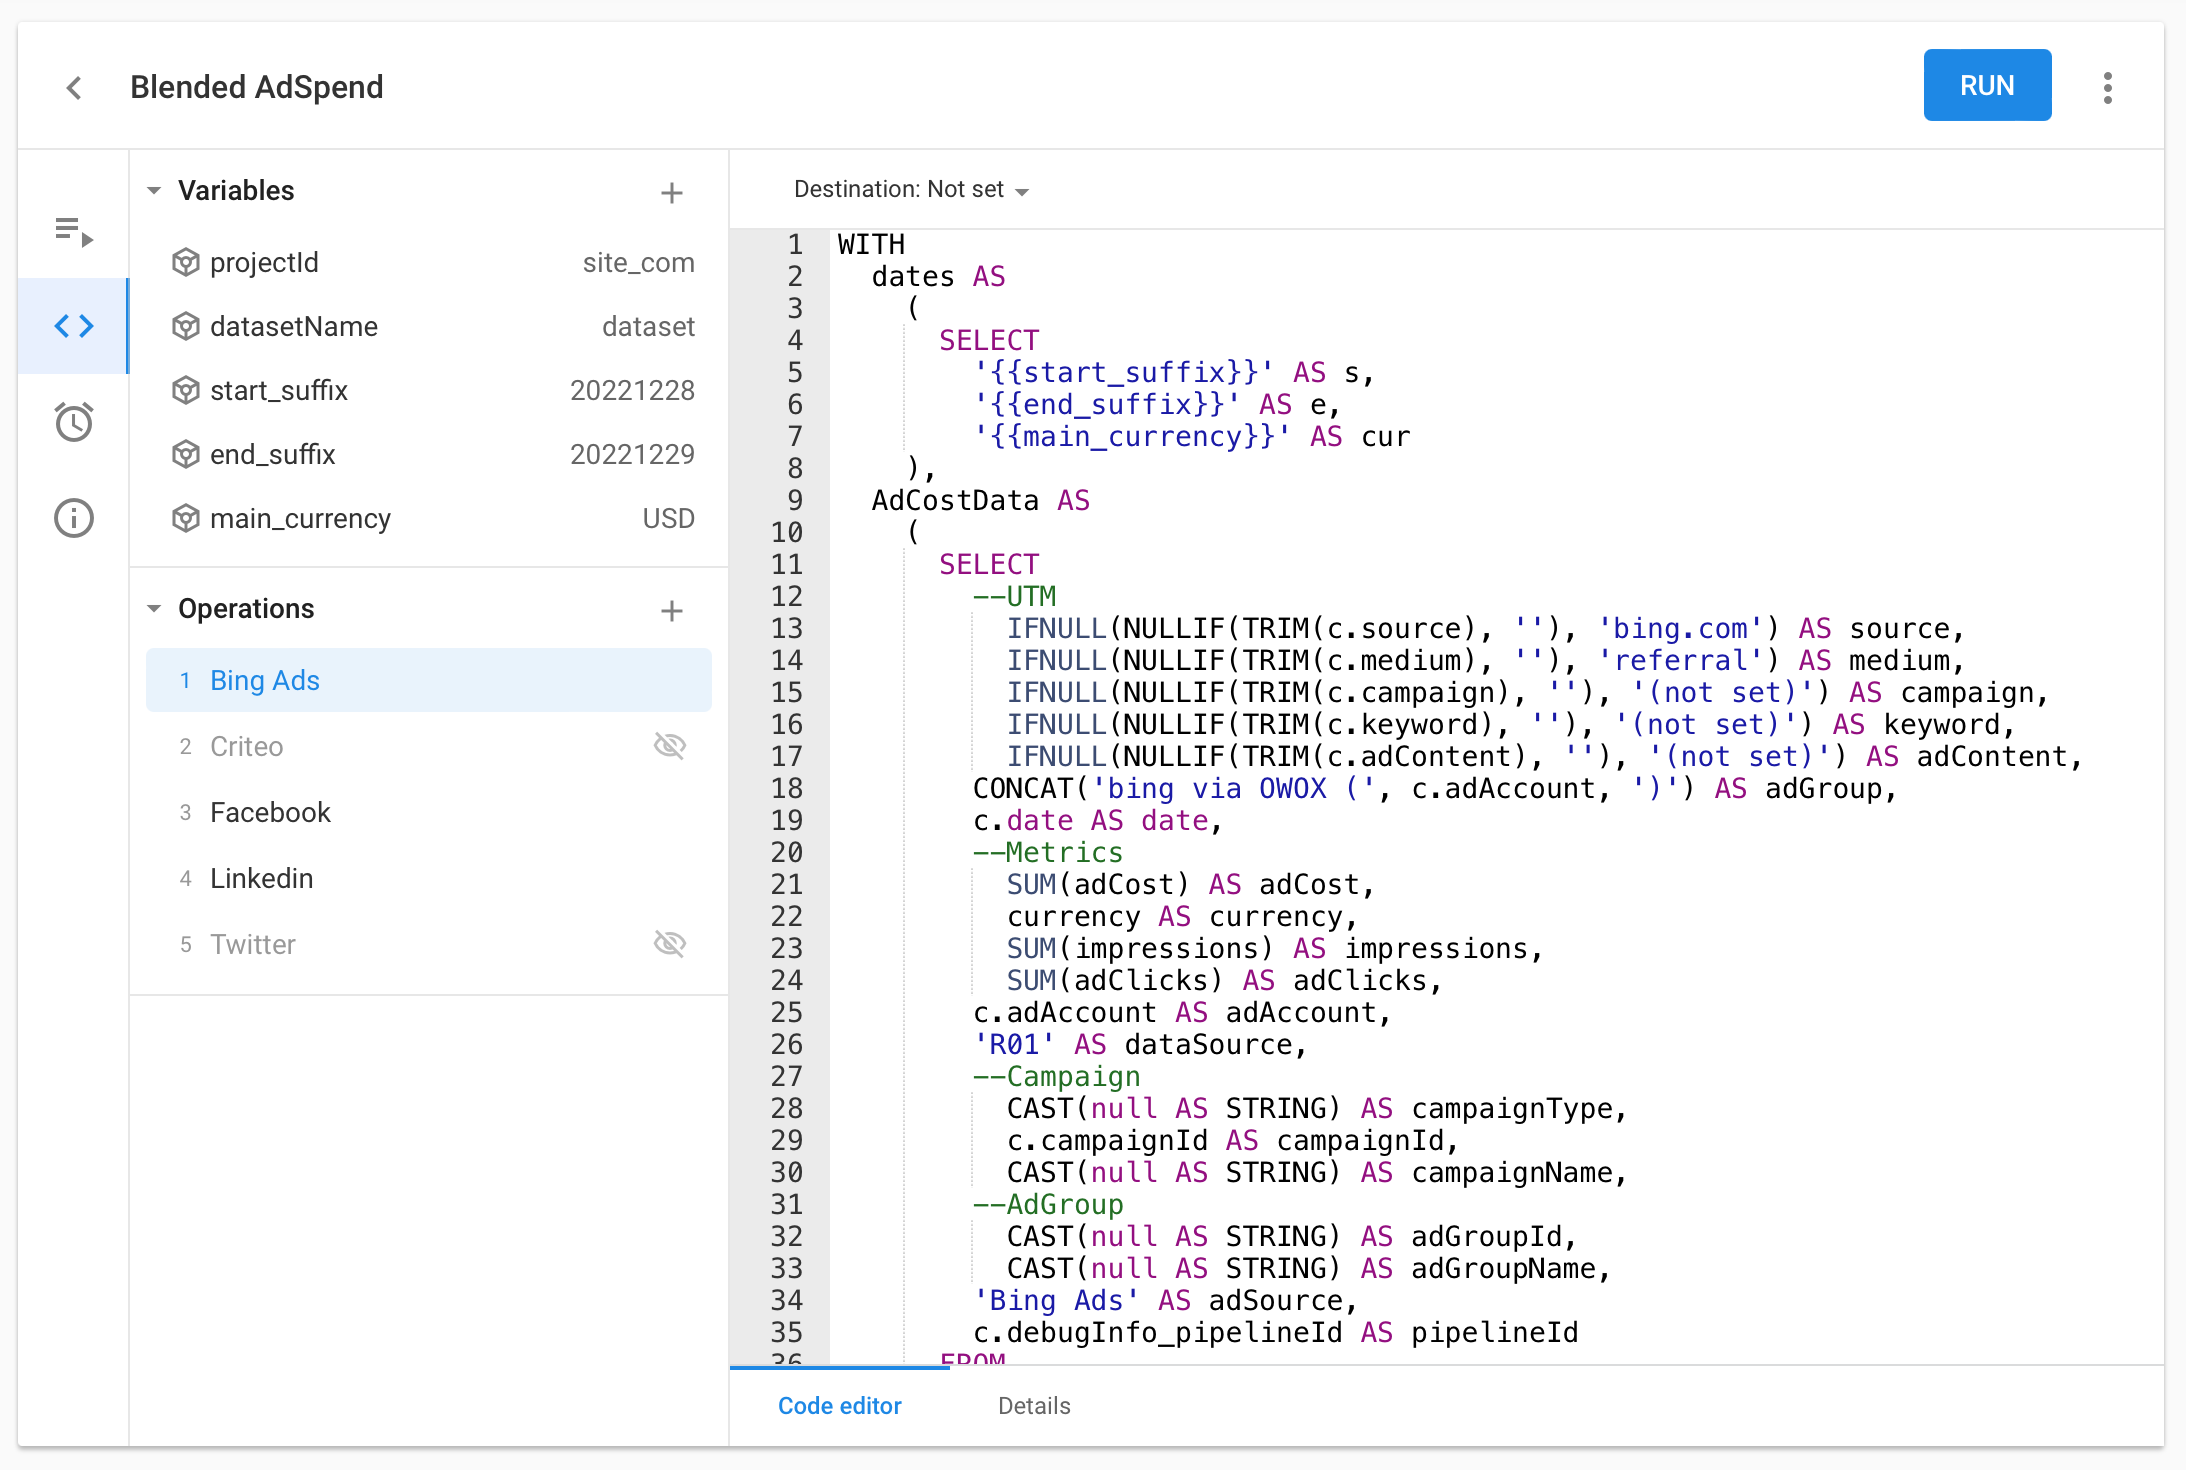Select the code brackets sidebar icon
The image size is (2186, 1470).
pos(74,326)
